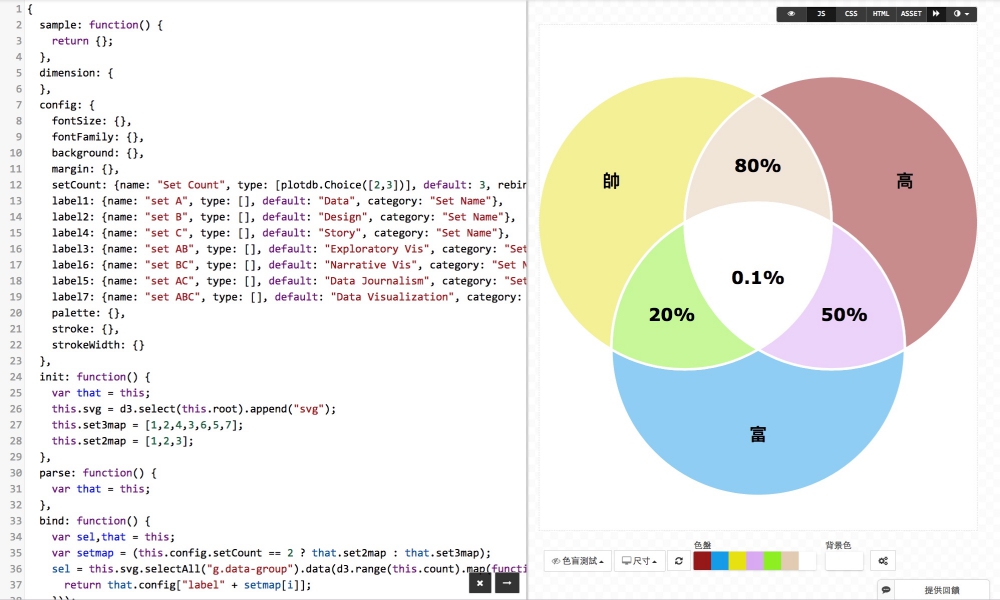Select the beige palette swatch
Viewport: 1000px width, 600px height.
coord(790,561)
